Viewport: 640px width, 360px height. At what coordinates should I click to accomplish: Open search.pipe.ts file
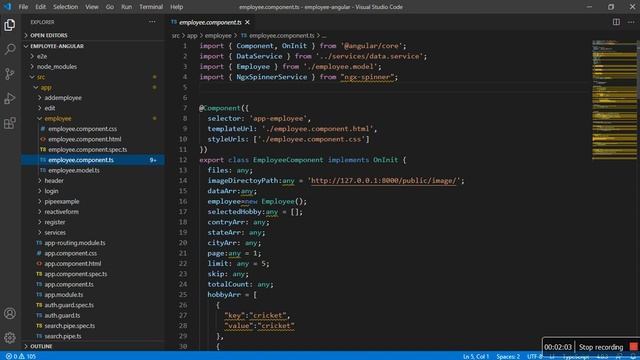coord(93,336)
